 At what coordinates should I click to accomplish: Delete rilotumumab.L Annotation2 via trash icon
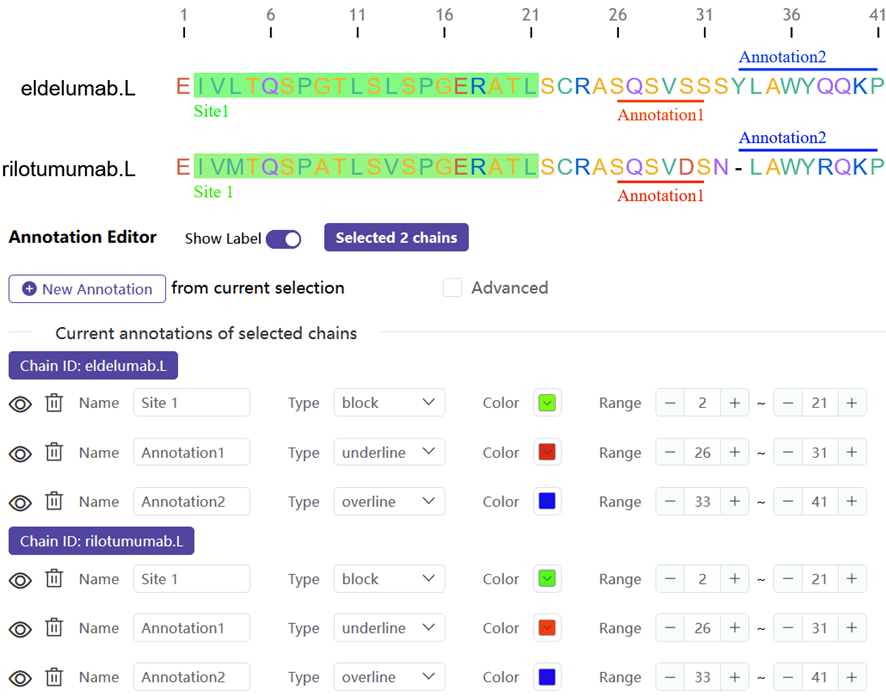(x=54, y=677)
